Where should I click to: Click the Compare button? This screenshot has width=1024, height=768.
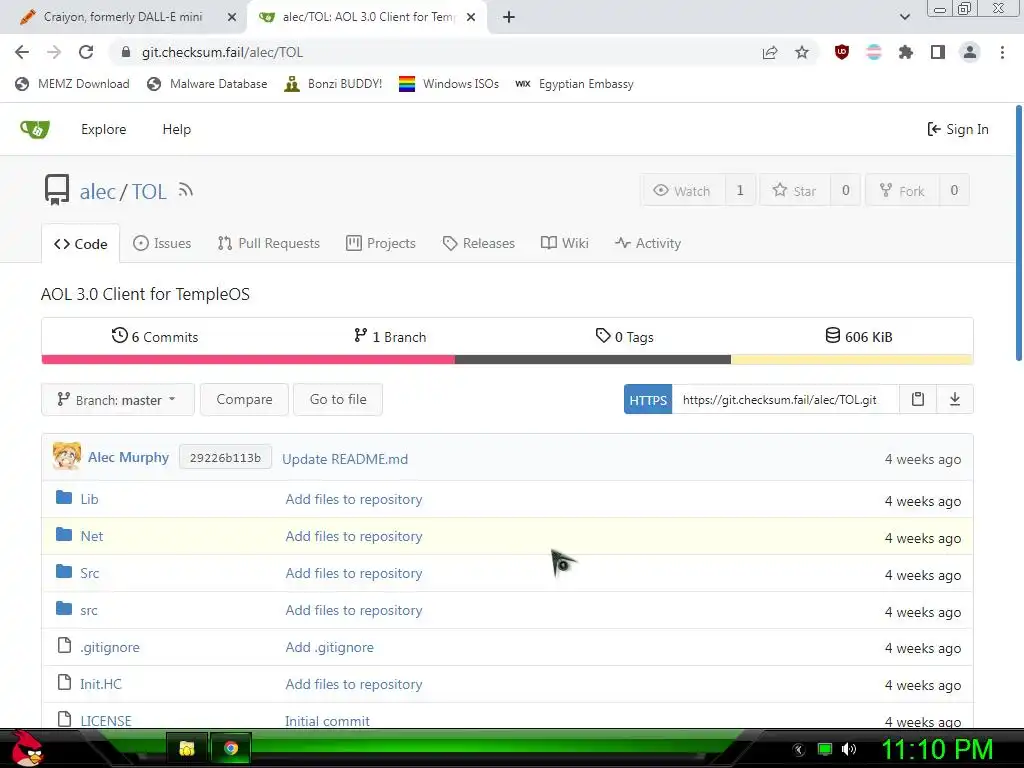click(244, 399)
